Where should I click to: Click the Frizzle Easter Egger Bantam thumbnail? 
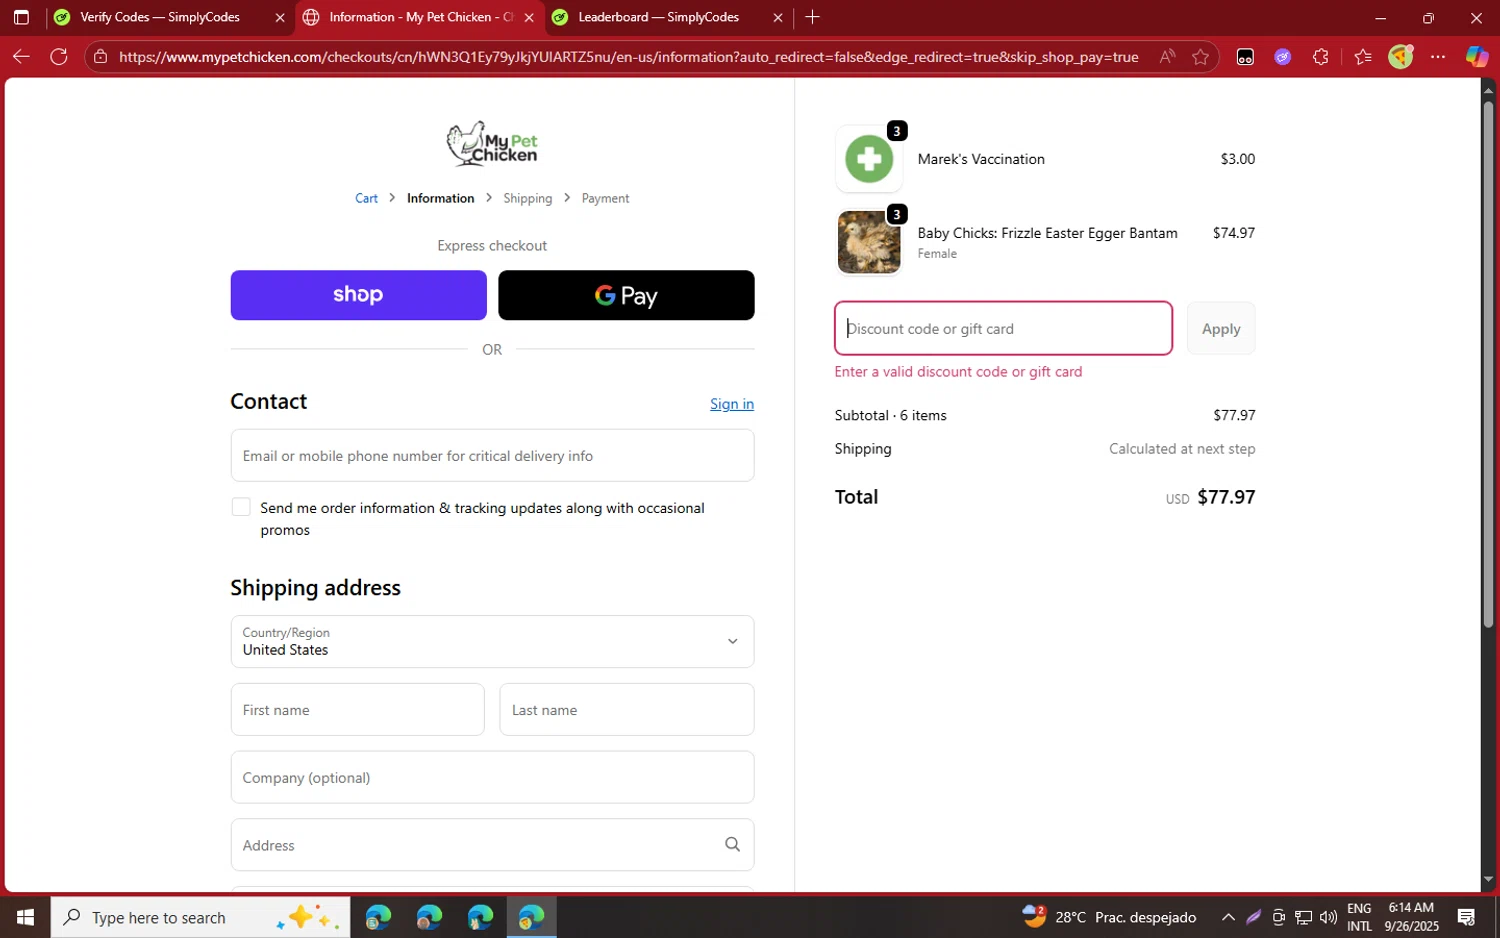click(869, 242)
